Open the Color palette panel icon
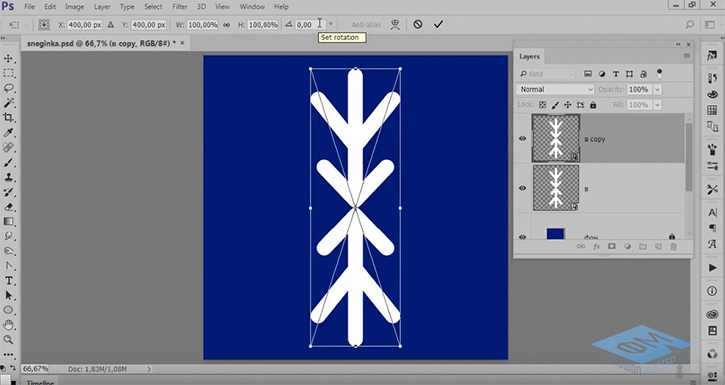This screenshot has height=385, width=725. [x=712, y=95]
